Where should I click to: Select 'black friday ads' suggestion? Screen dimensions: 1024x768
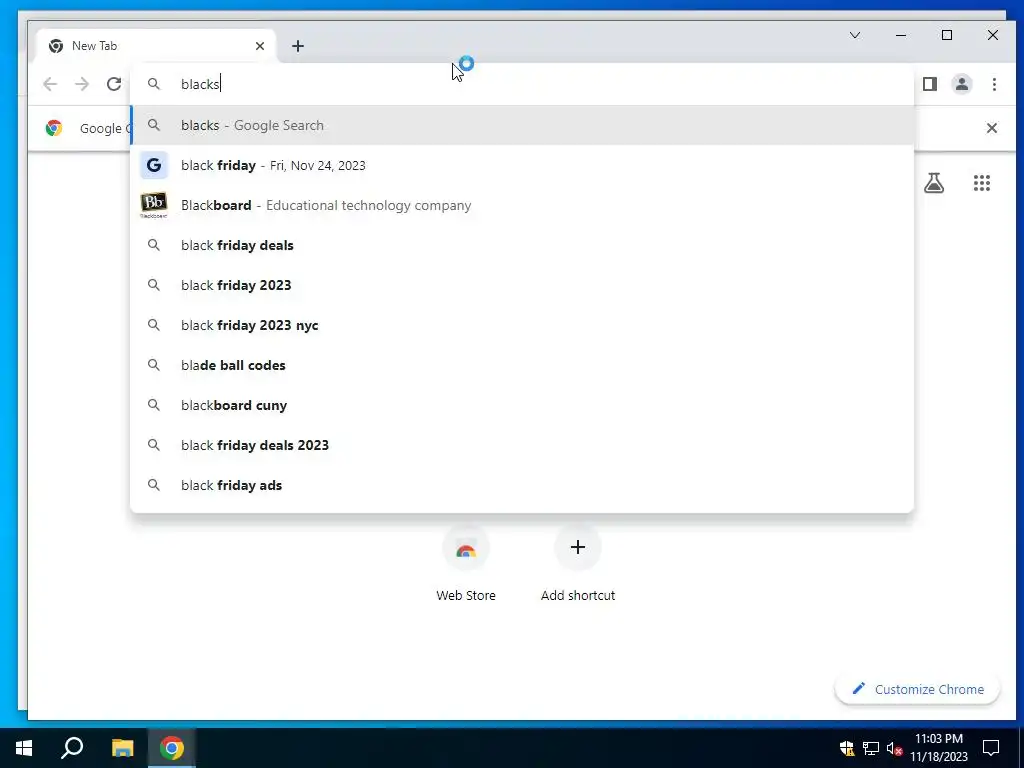pos(522,485)
